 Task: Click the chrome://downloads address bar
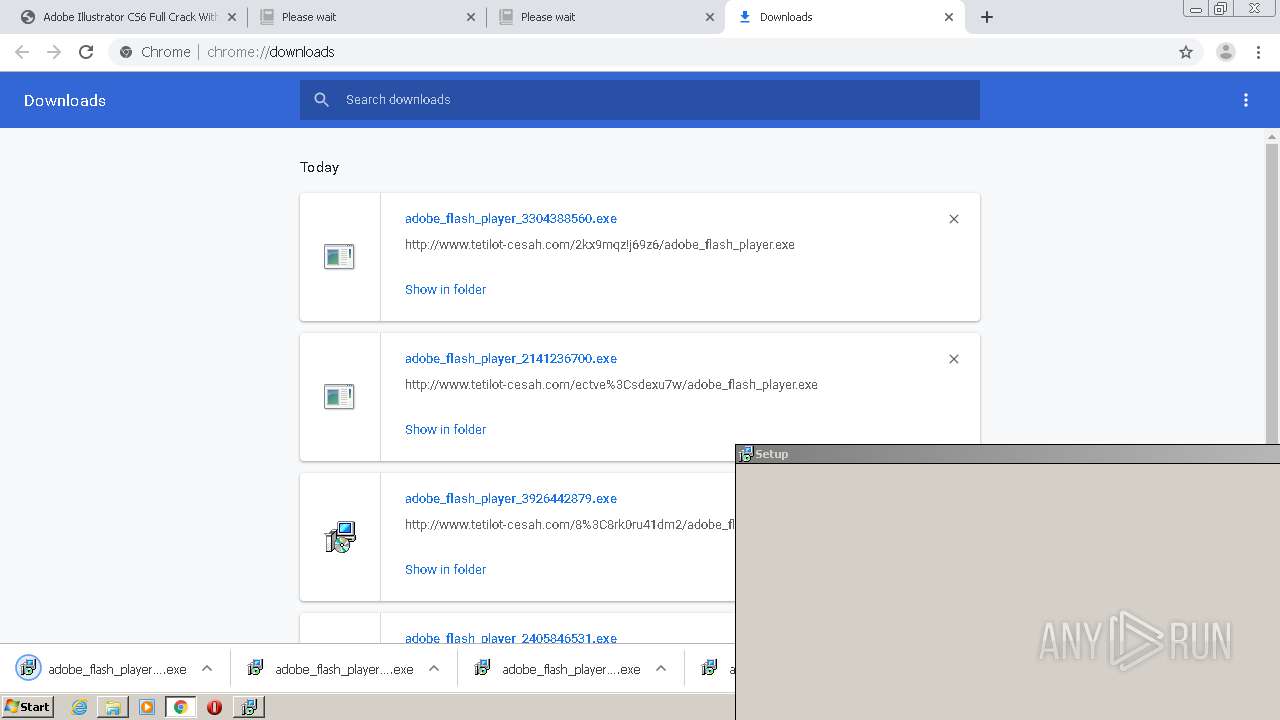tap(640, 52)
